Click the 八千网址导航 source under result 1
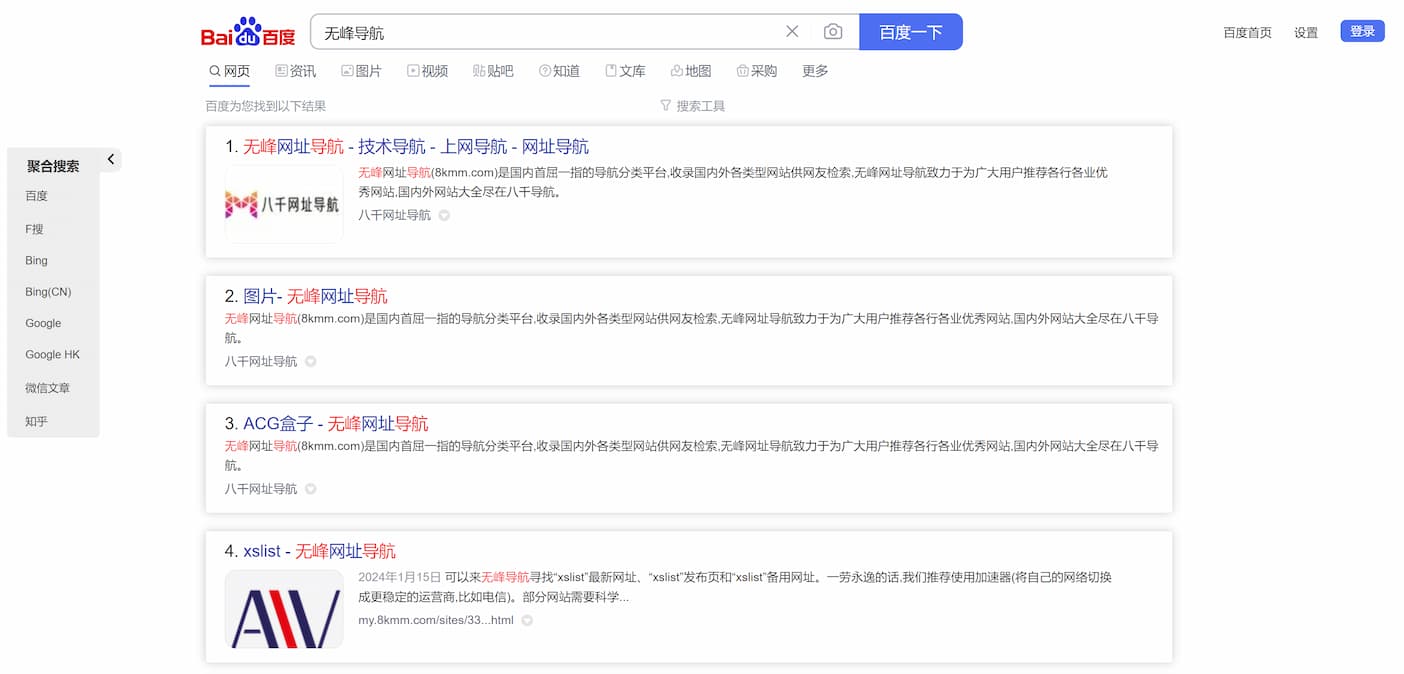Viewport: 1404px width, 674px height. (x=394, y=215)
